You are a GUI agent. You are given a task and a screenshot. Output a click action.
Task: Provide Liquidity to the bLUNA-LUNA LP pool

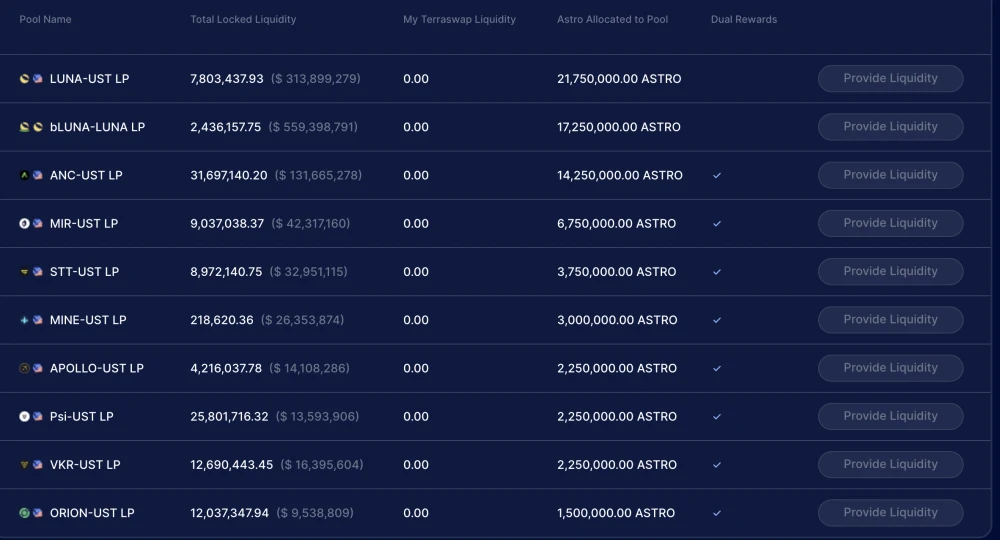(890, 127)
